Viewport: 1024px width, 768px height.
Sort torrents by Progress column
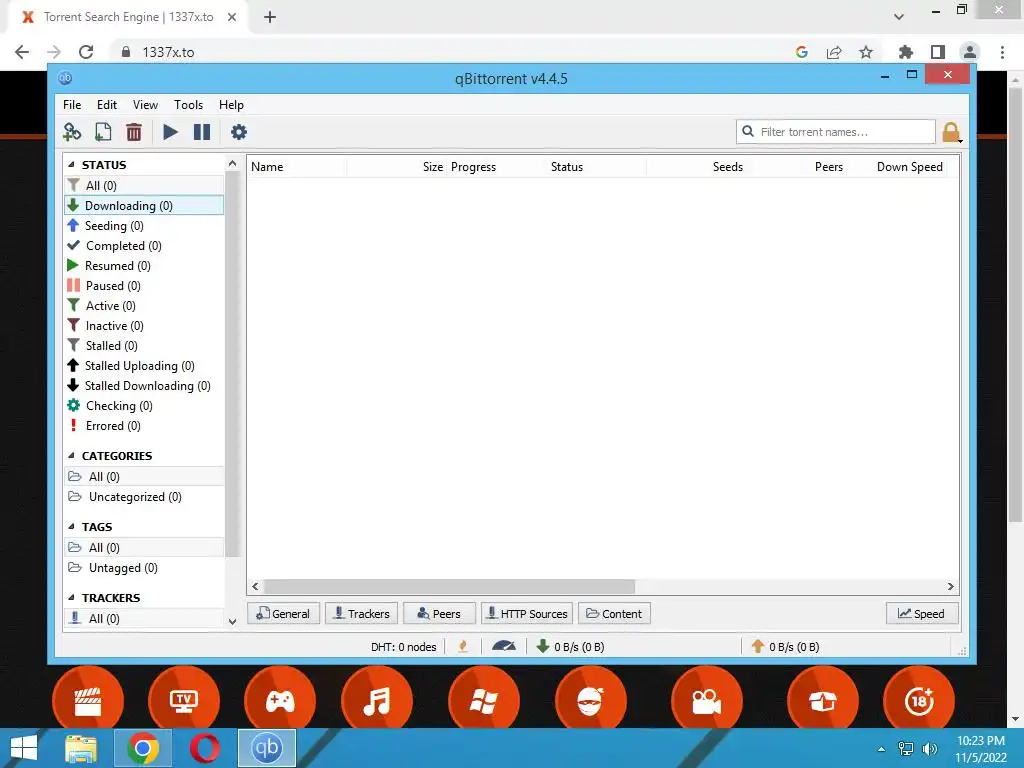click(496, 167)
